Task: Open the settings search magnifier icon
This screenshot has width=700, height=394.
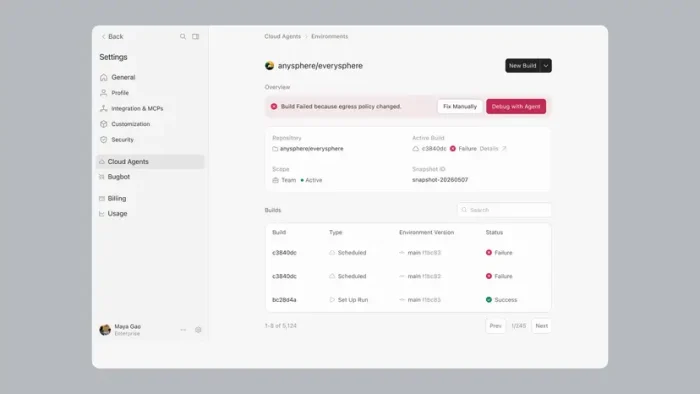Action: [x=183, y=37]
